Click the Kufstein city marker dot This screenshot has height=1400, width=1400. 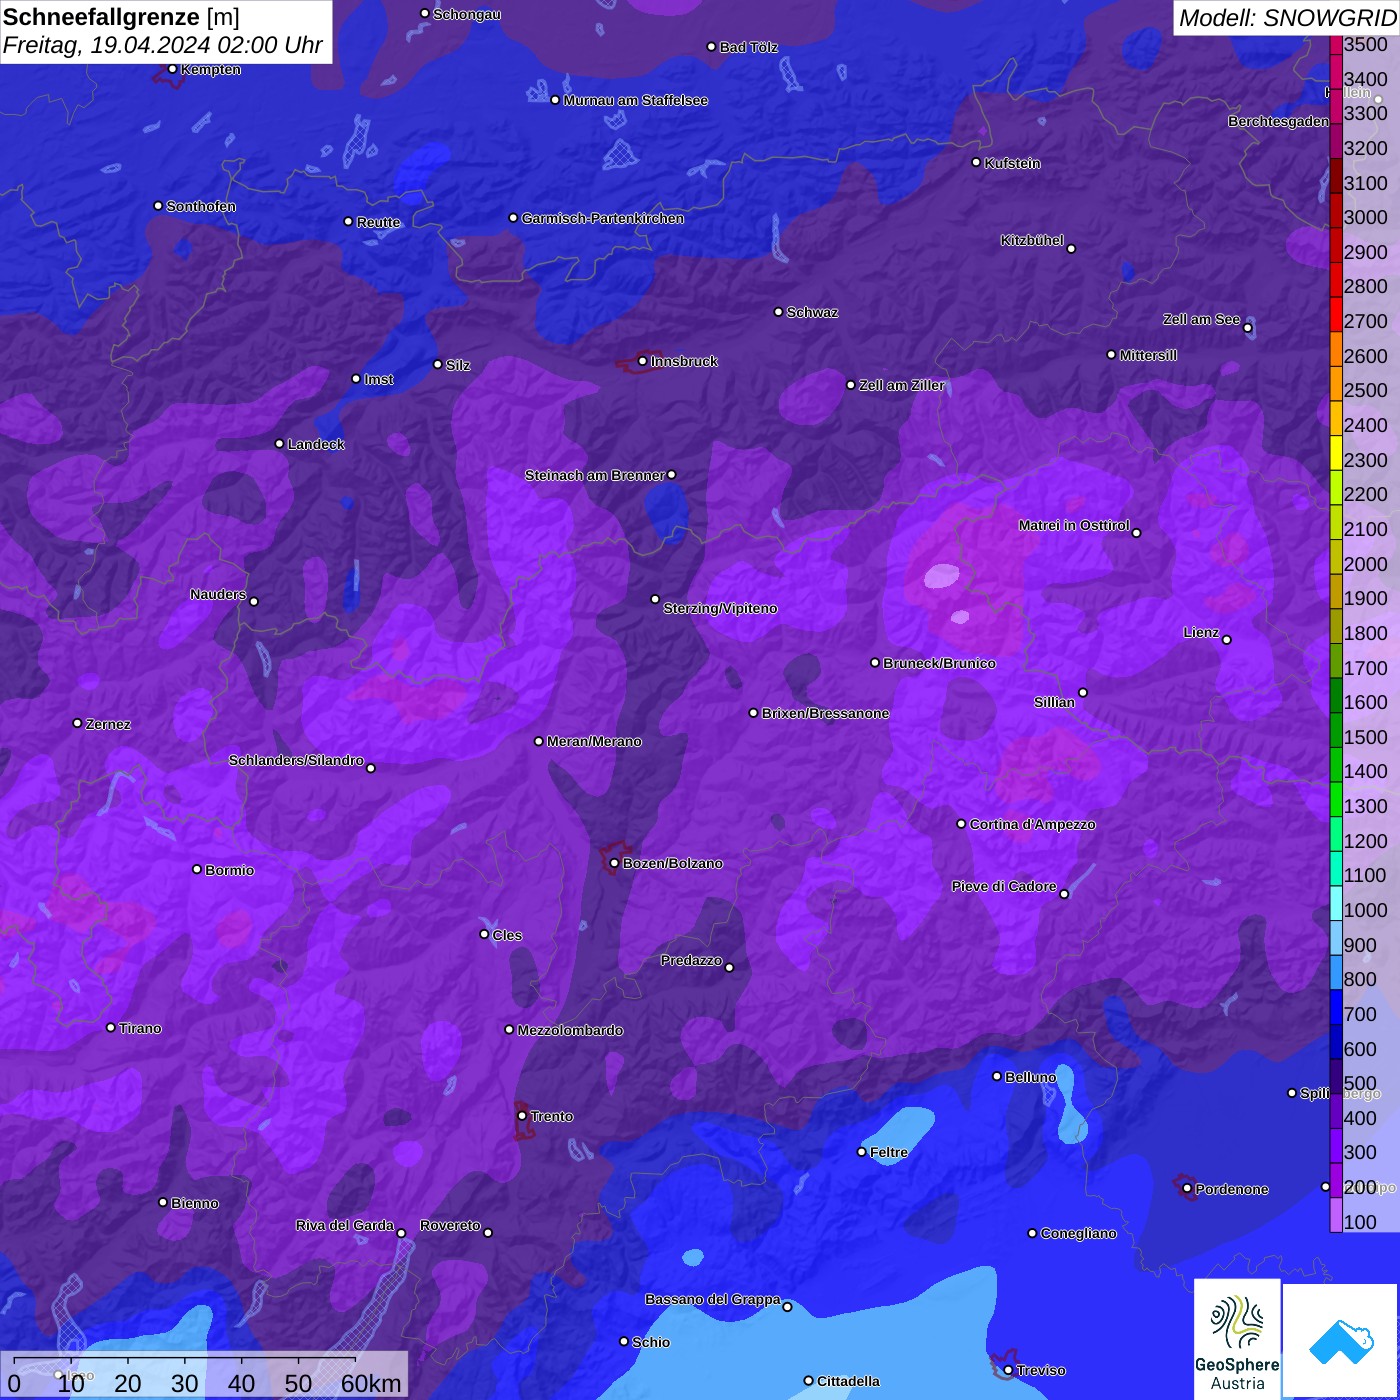[x=977, y=162]
